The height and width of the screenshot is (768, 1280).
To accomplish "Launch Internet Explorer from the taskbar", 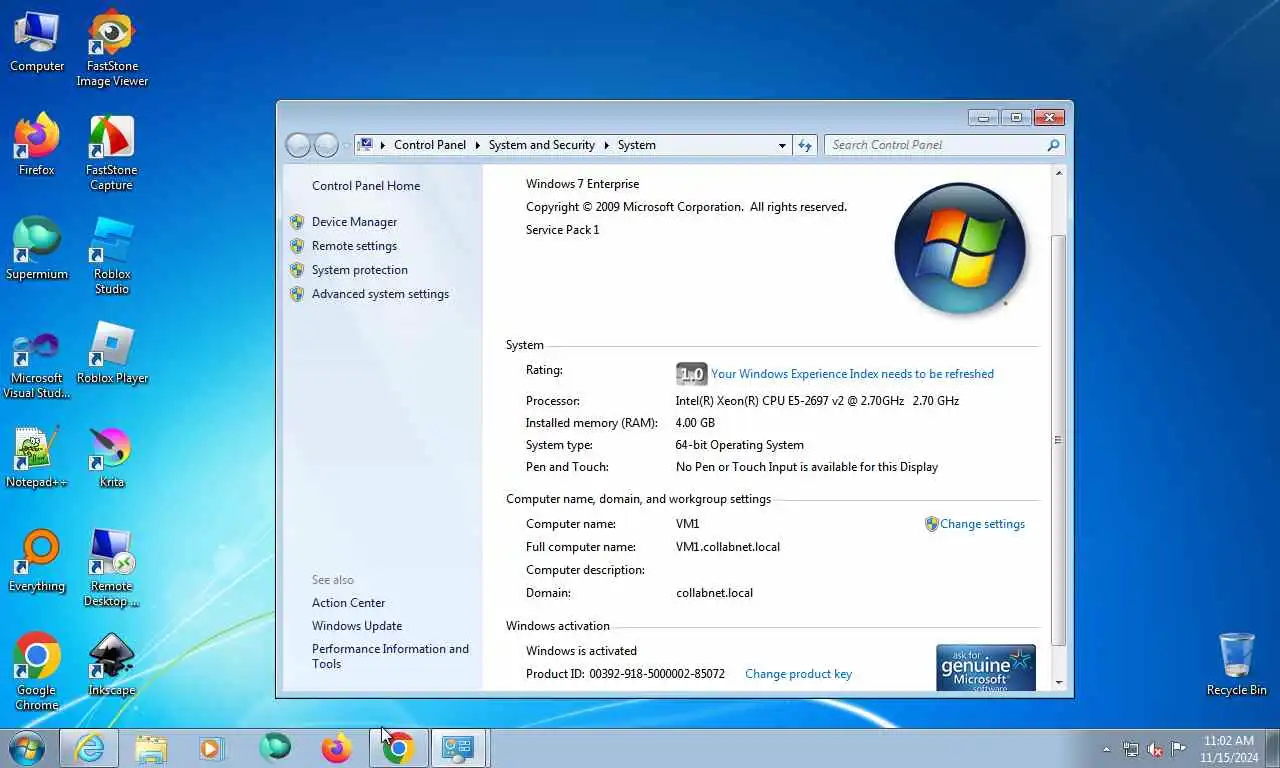I will point(89,748).
